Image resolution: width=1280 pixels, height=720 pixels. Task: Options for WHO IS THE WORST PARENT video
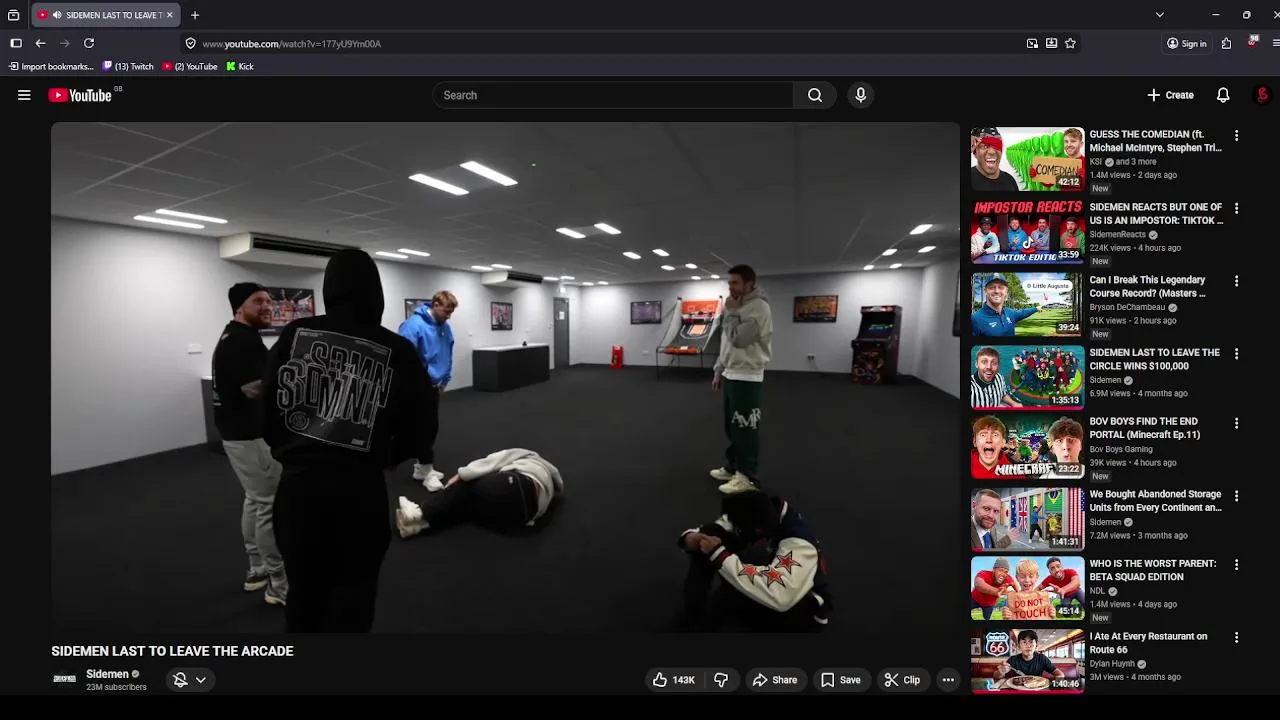click(1236, 565)
